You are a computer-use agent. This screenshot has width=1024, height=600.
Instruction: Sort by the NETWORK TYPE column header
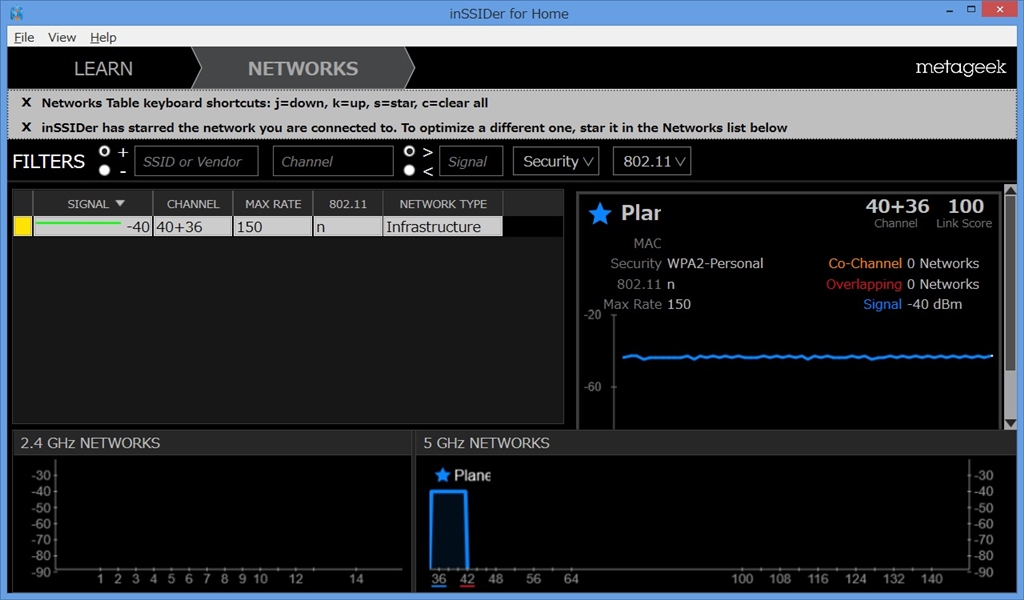(443, 204)
